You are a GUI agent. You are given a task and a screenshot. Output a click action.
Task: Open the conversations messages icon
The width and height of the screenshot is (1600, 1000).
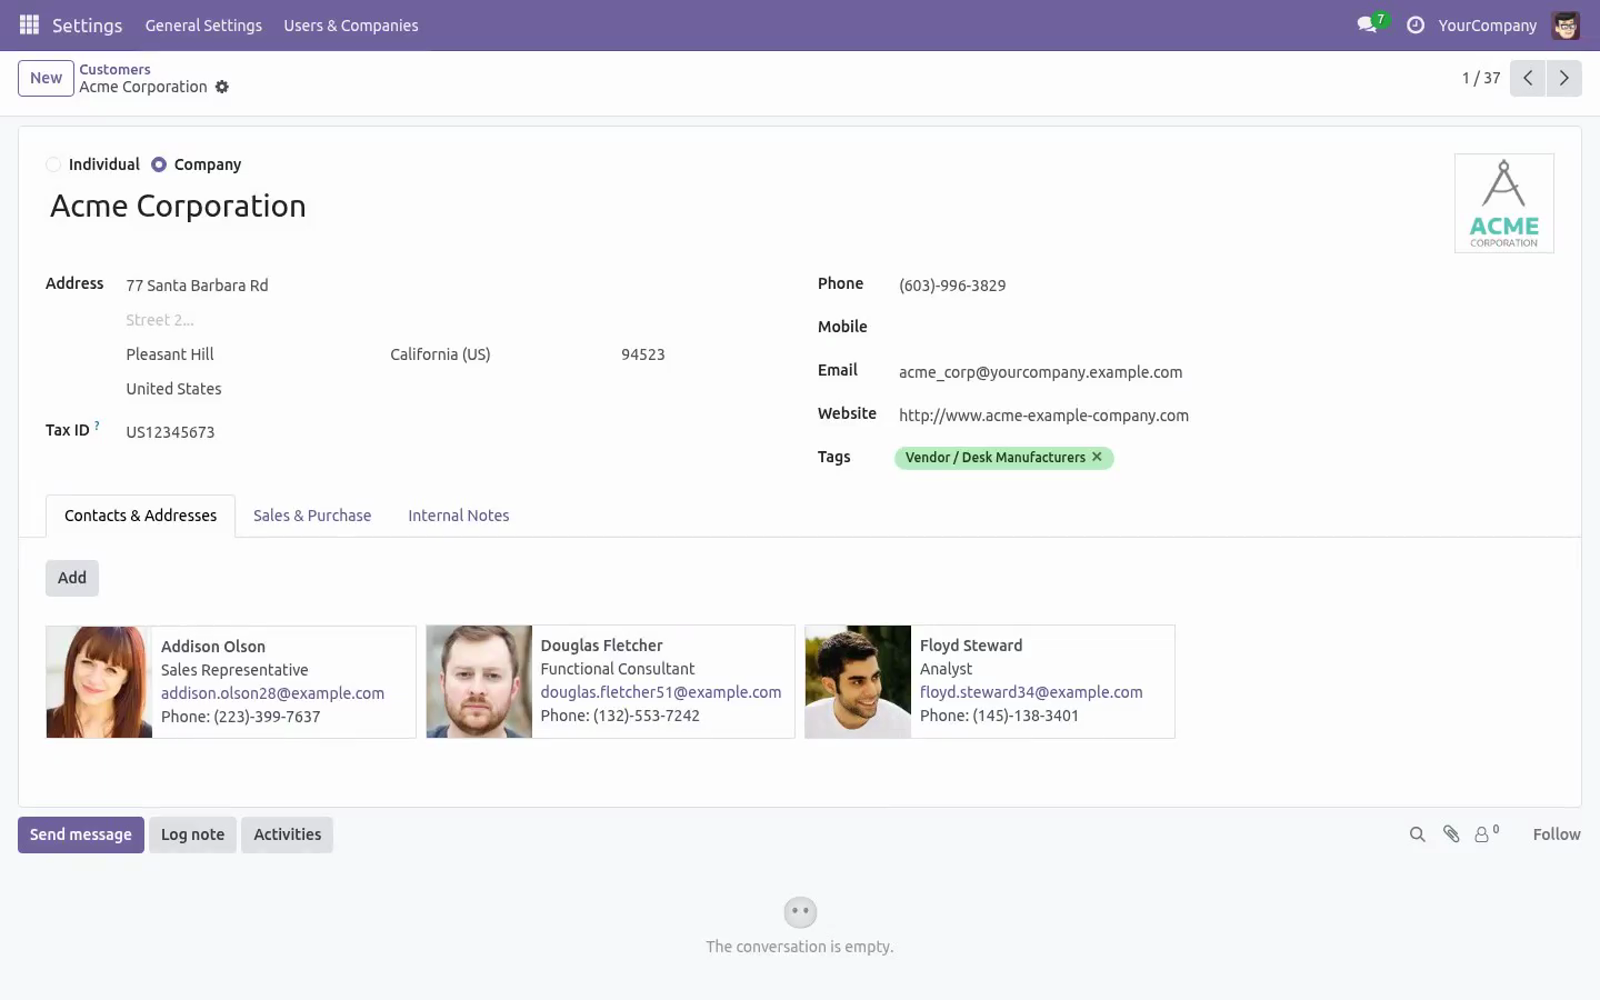click(x=1367, y=25)
